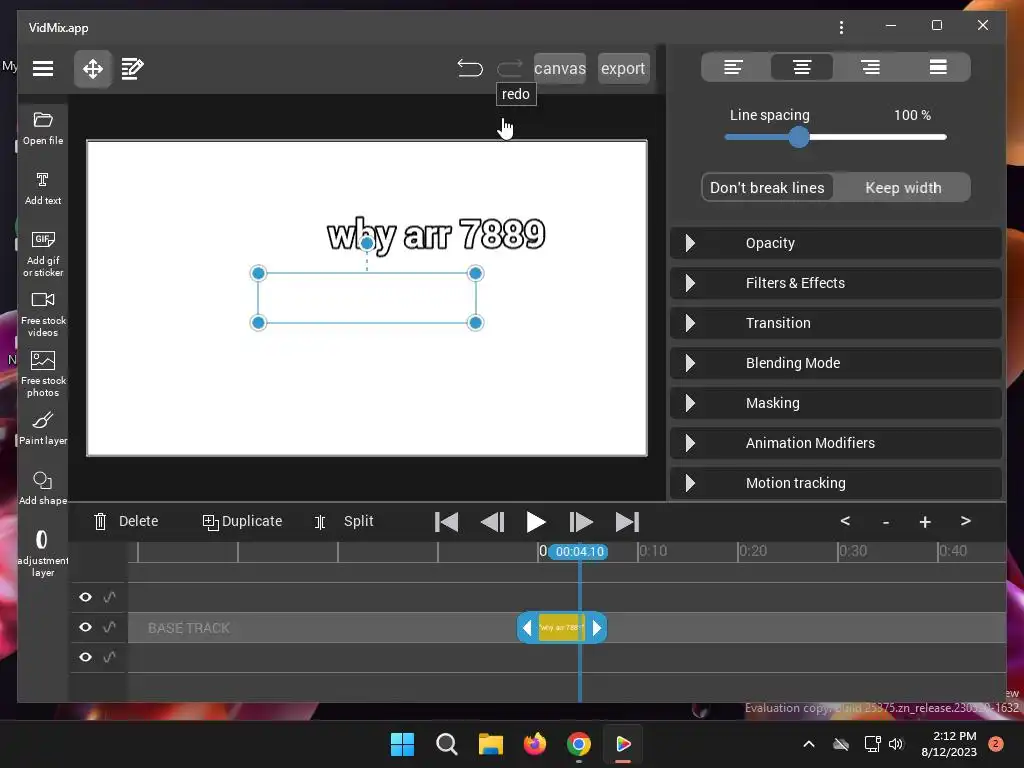This screenshot has width=1024, height=768.
Task: Select the yellow text clip on timeline
Action: [562, 628]
